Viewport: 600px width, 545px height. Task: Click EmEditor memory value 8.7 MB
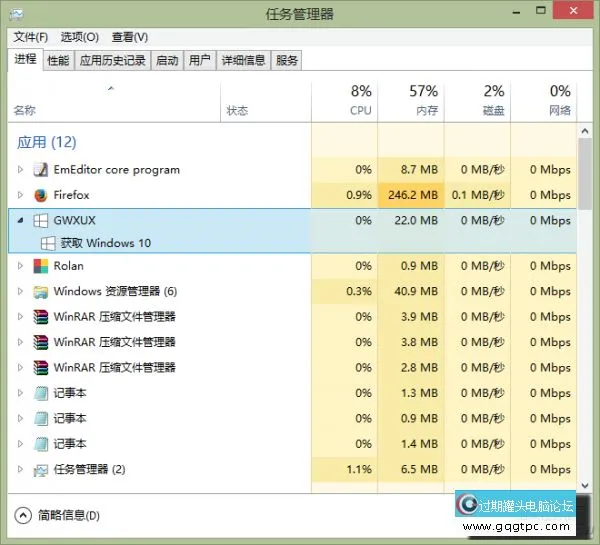419,169
